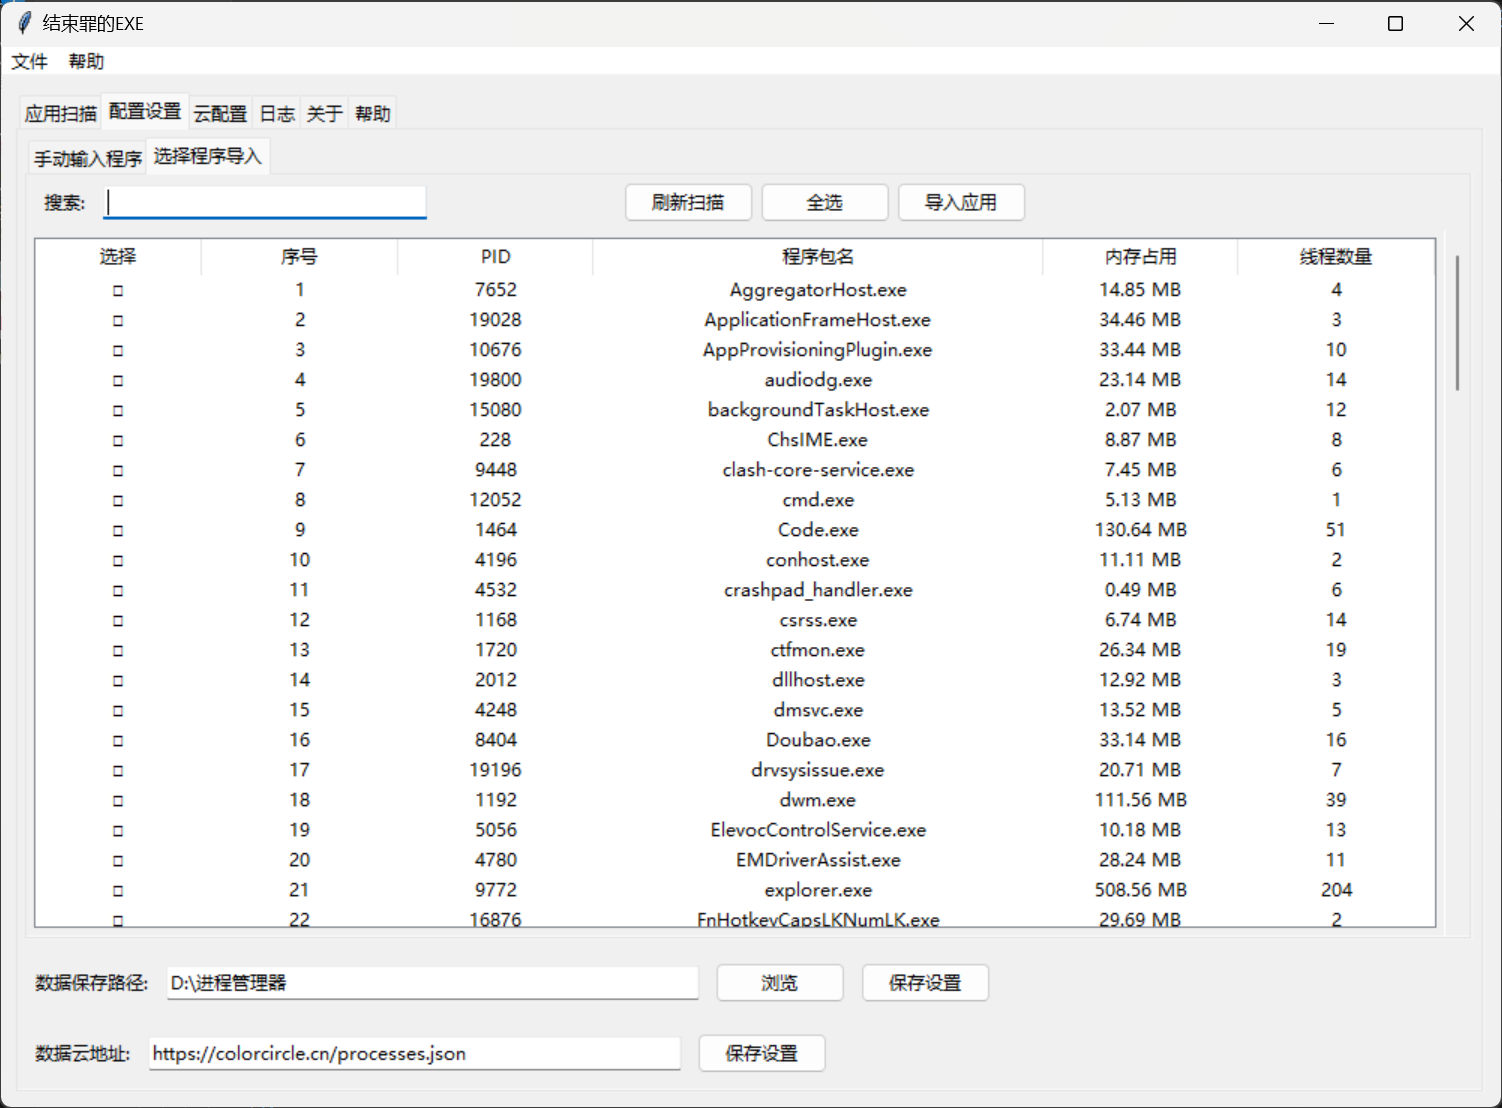
Task: Open the 文件 menu
Action: click(x=29, y=61)
